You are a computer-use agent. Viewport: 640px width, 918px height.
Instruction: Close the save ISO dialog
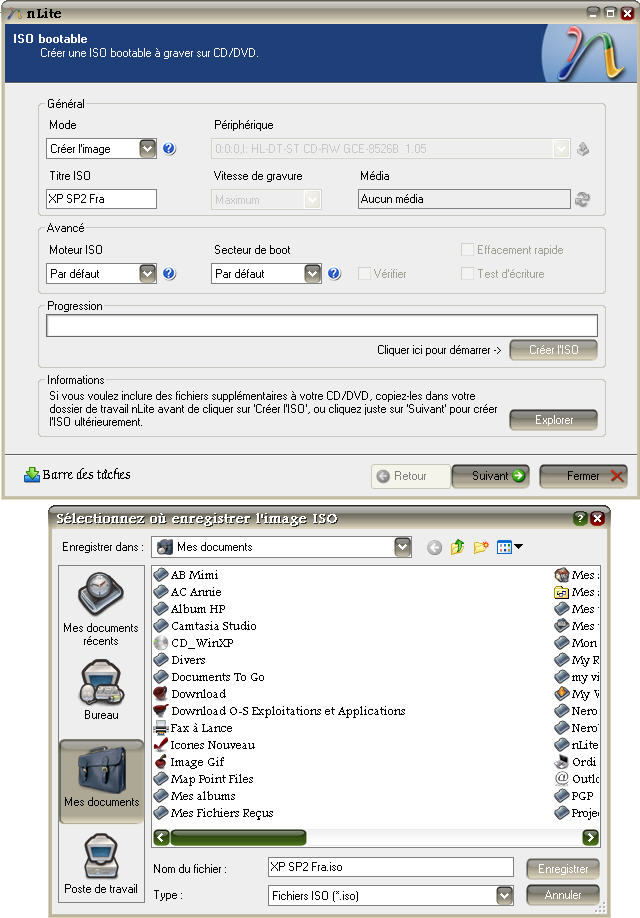pyautogui.click(x=597, y=518)
